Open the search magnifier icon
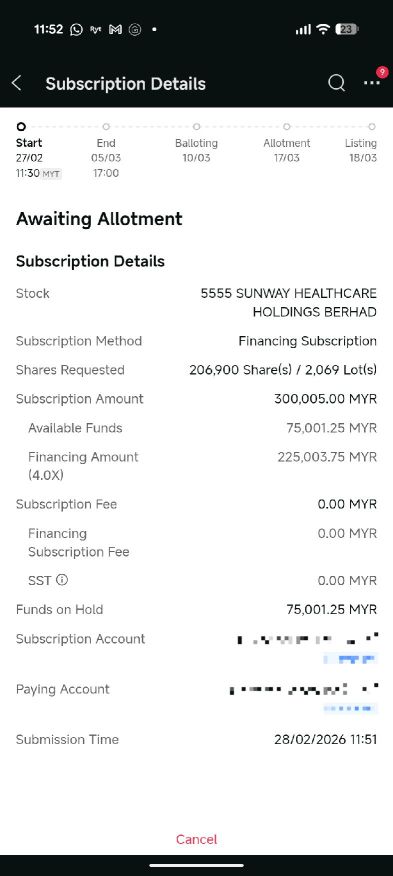Image resolution: width=393 pixels, height=876 pixels. (336, 83)
